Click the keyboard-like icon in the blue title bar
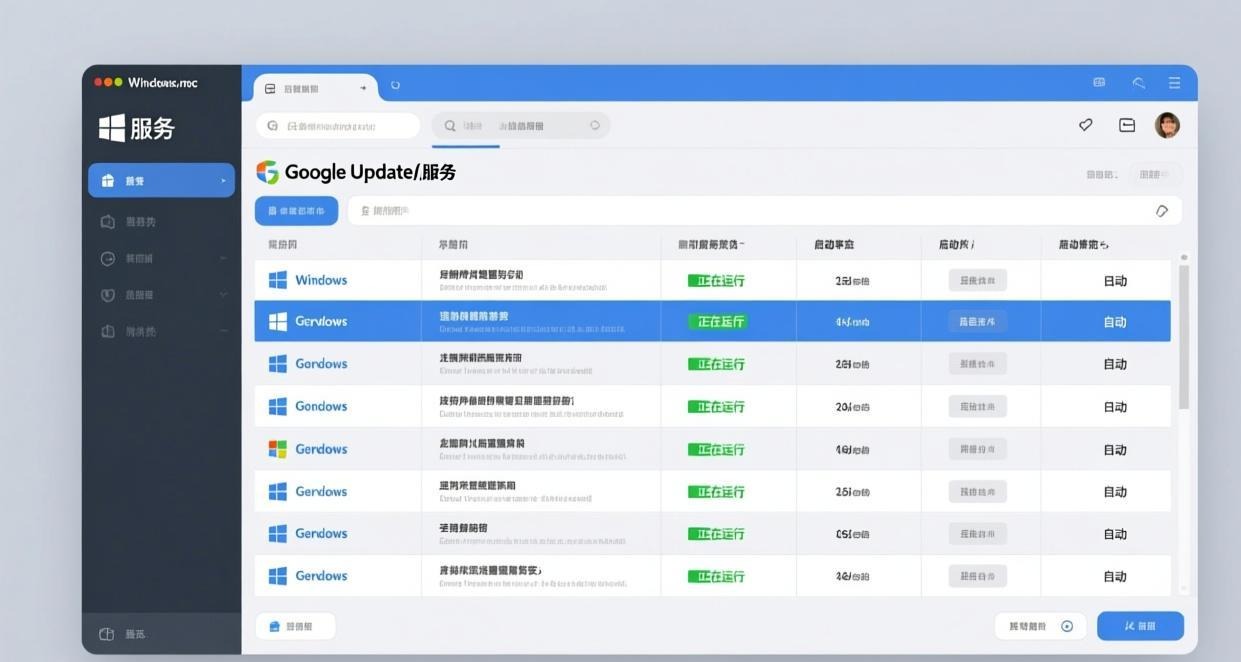1241x662 pixels. click(x=1099, y=82)
